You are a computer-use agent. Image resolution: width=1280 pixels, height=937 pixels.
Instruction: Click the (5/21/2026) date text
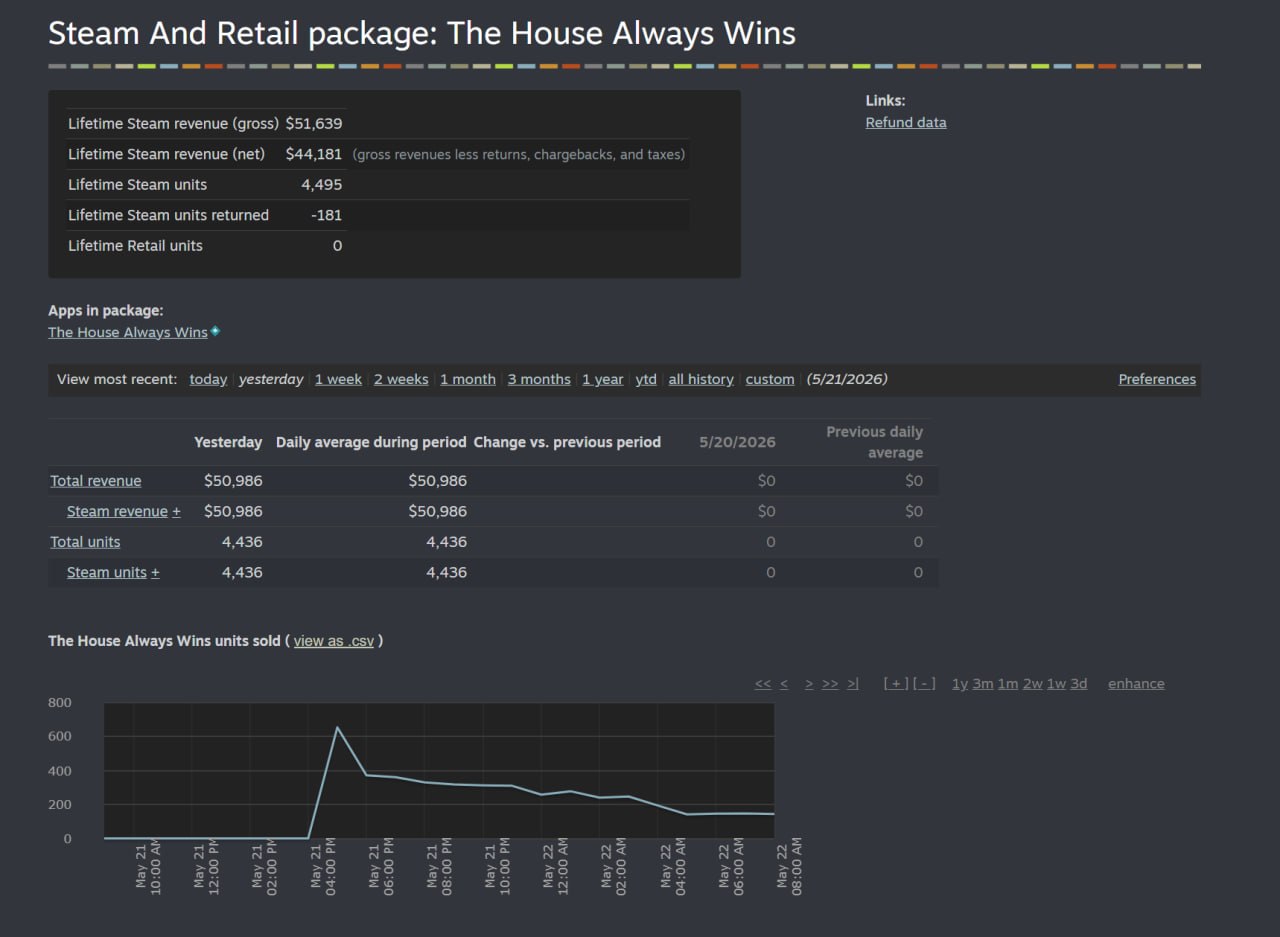pos(847,379)
